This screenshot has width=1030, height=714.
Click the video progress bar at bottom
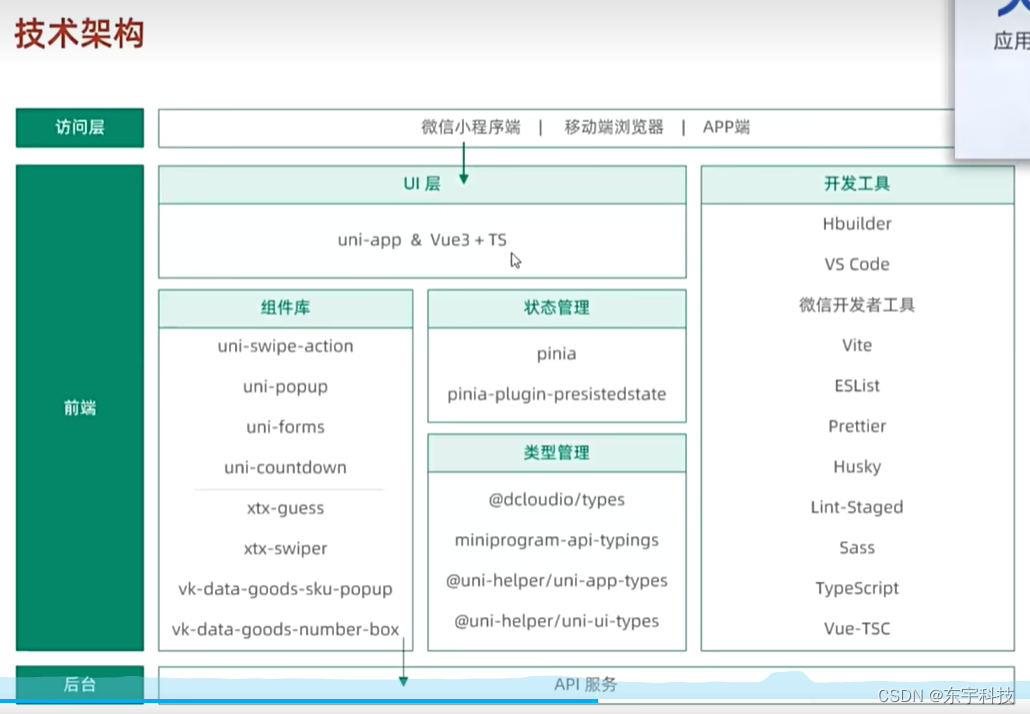click(x=515, y=701)
